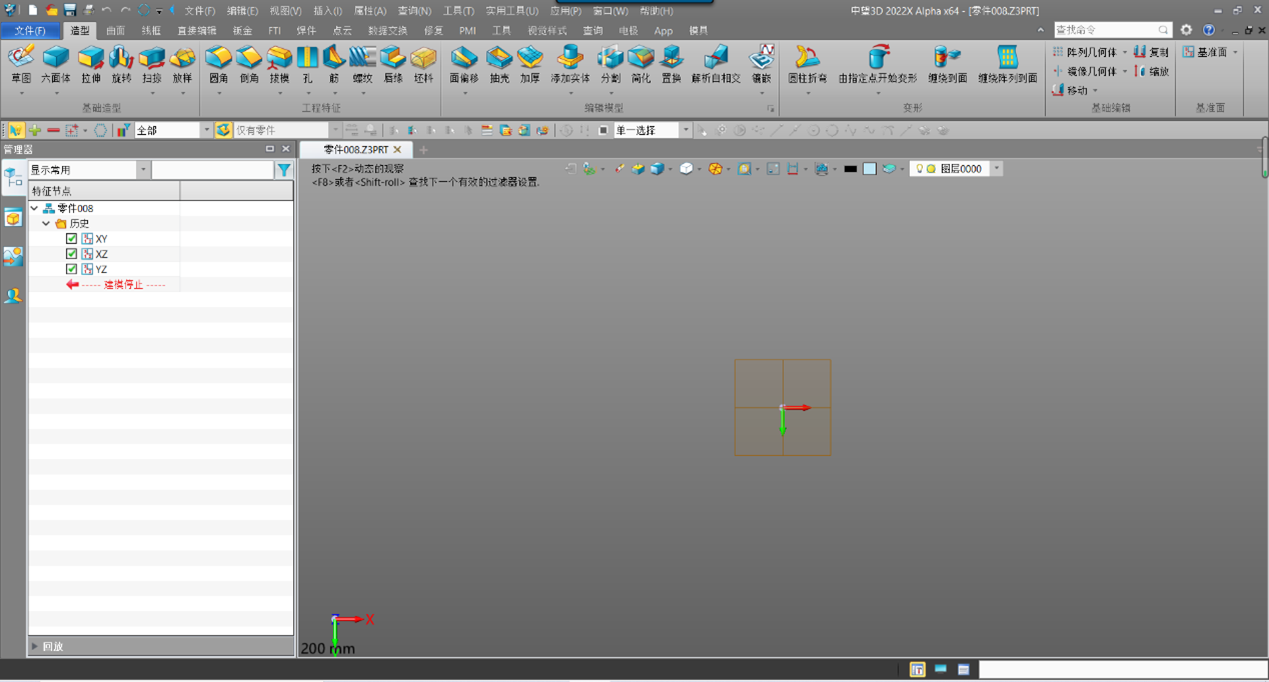Collapse the 历史 history folder

(x=46, y=223)
